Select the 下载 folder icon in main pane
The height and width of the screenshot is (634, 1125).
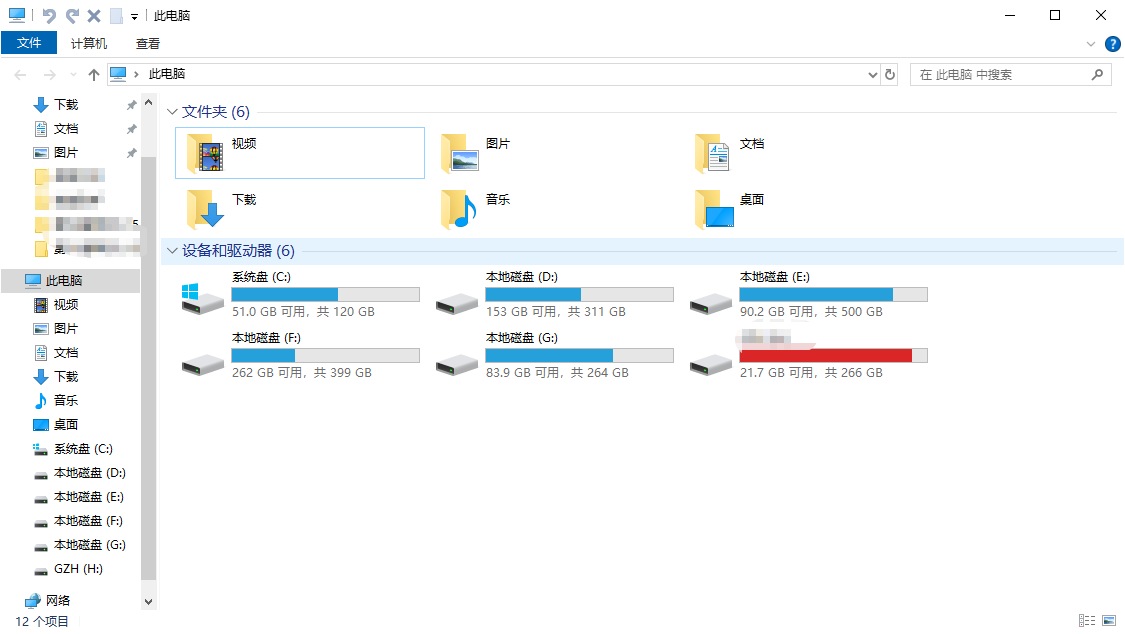click(x=205, y=209)
